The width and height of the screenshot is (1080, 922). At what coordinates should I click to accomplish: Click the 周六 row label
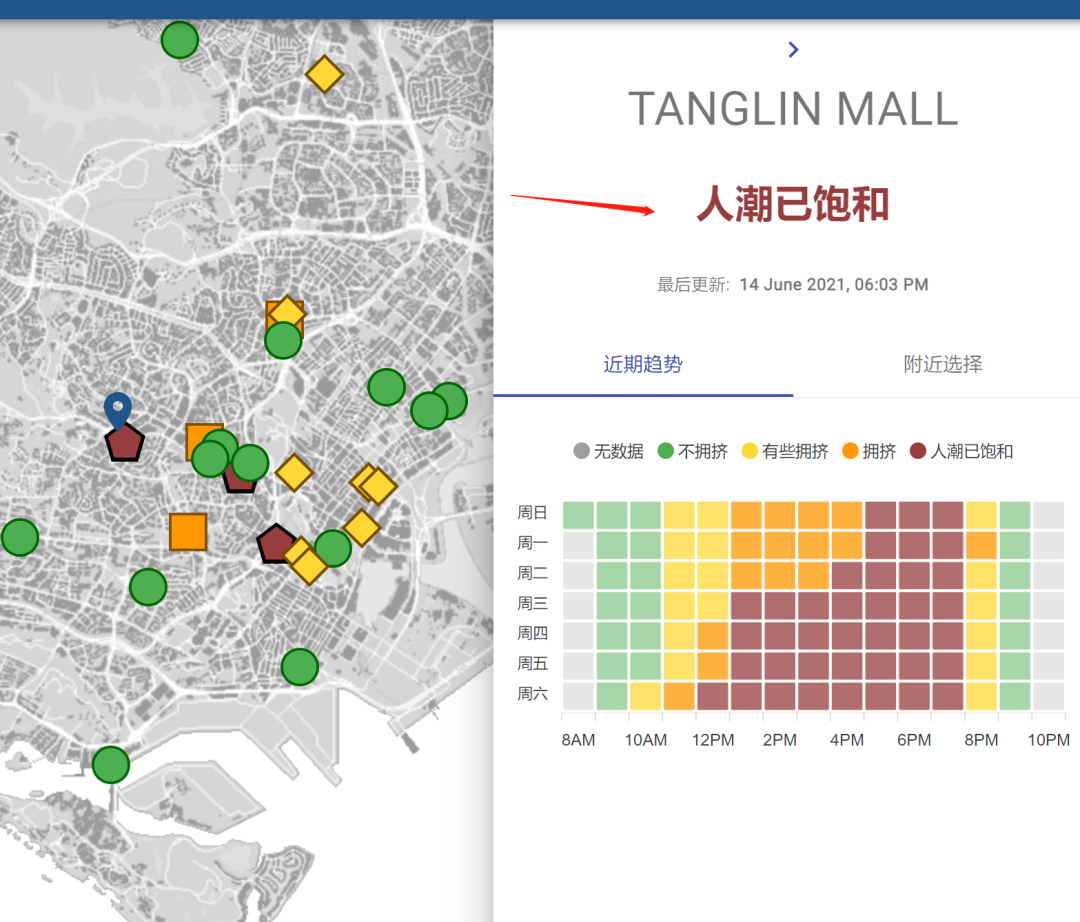[532, 693]
